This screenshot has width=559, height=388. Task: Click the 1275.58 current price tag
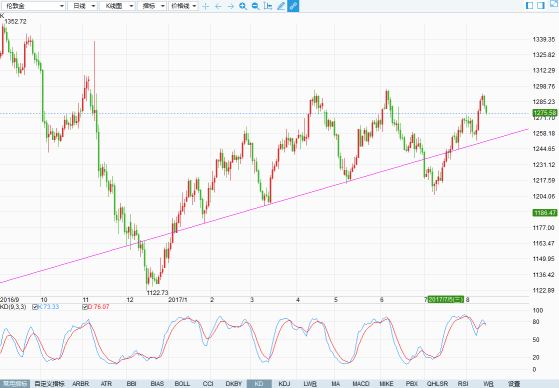point(545,113)
